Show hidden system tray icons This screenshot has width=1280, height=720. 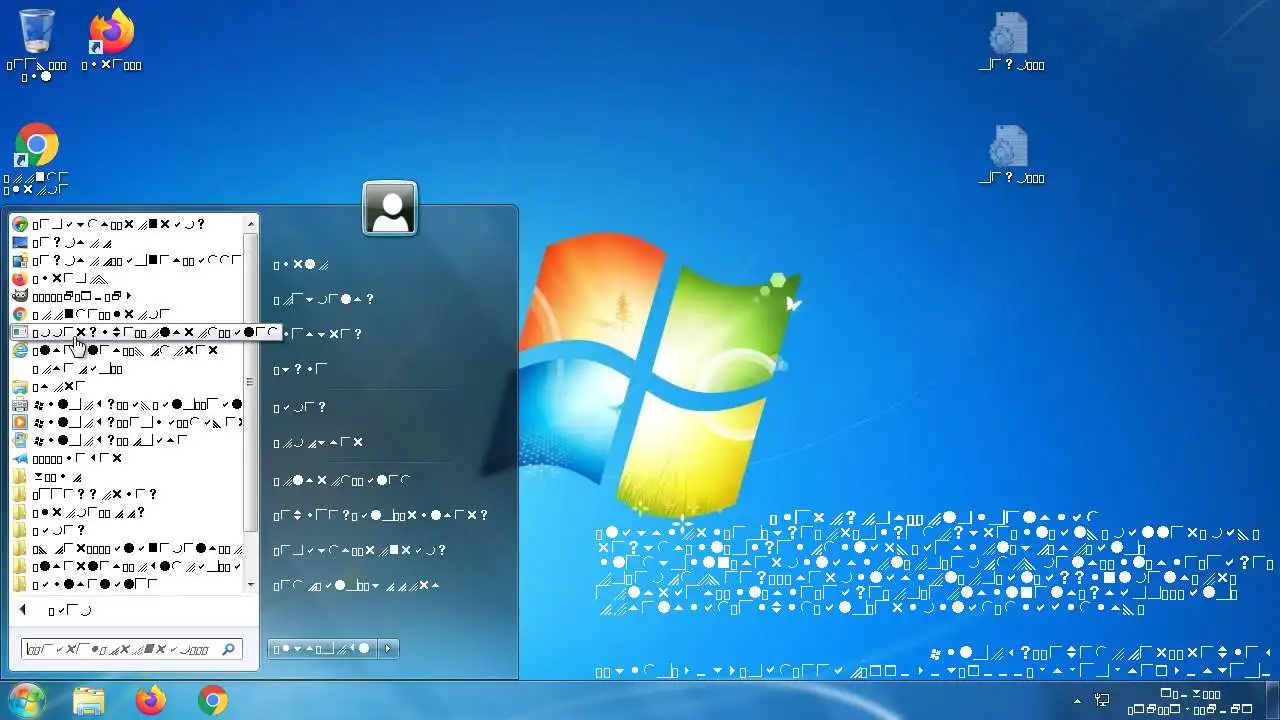point(1077,701)
